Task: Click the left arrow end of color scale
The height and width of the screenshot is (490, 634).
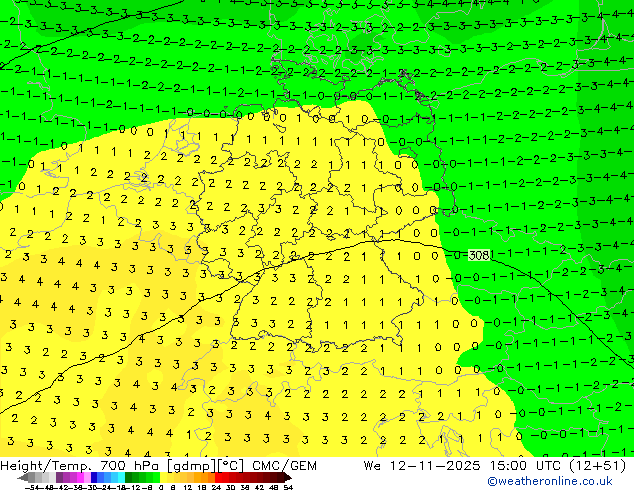Action: coord(23,477)
